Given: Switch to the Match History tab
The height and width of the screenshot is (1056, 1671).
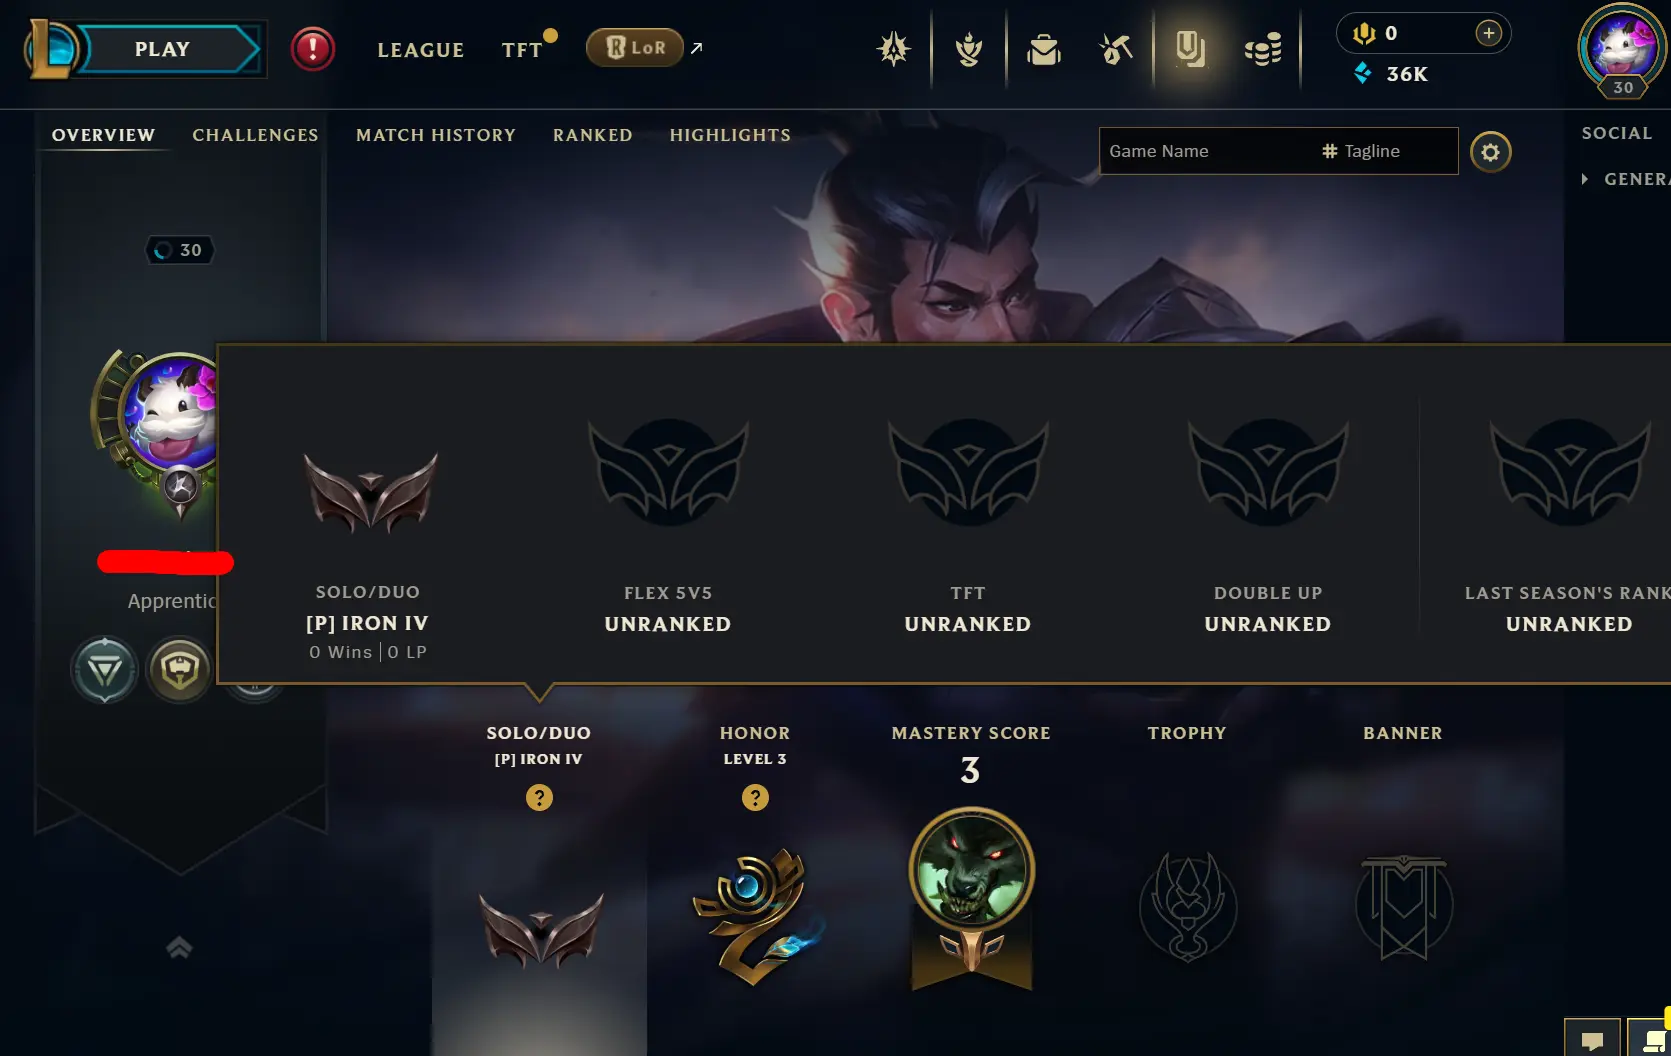Looking at the screenshot, I should [x=436, y=135].
